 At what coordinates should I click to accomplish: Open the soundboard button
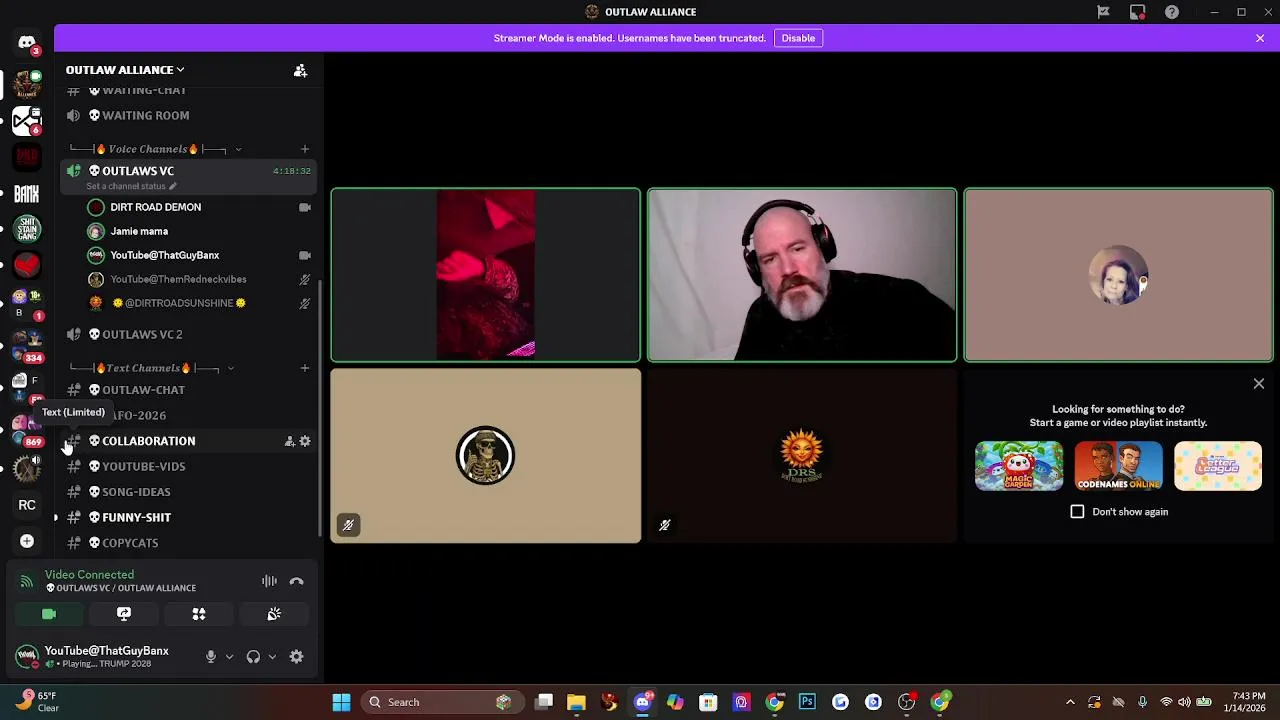pyautogui.click(x=274, y=614)
